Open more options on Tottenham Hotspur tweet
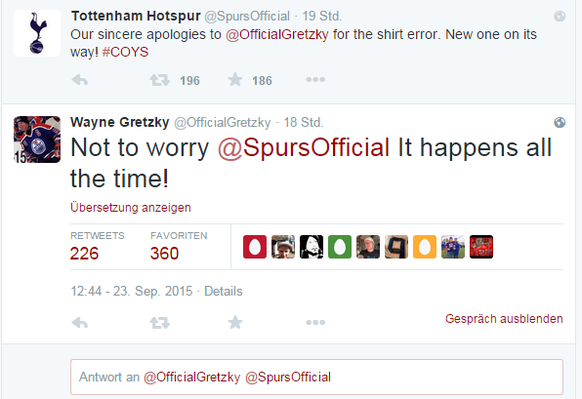 [x=315, y=79]
